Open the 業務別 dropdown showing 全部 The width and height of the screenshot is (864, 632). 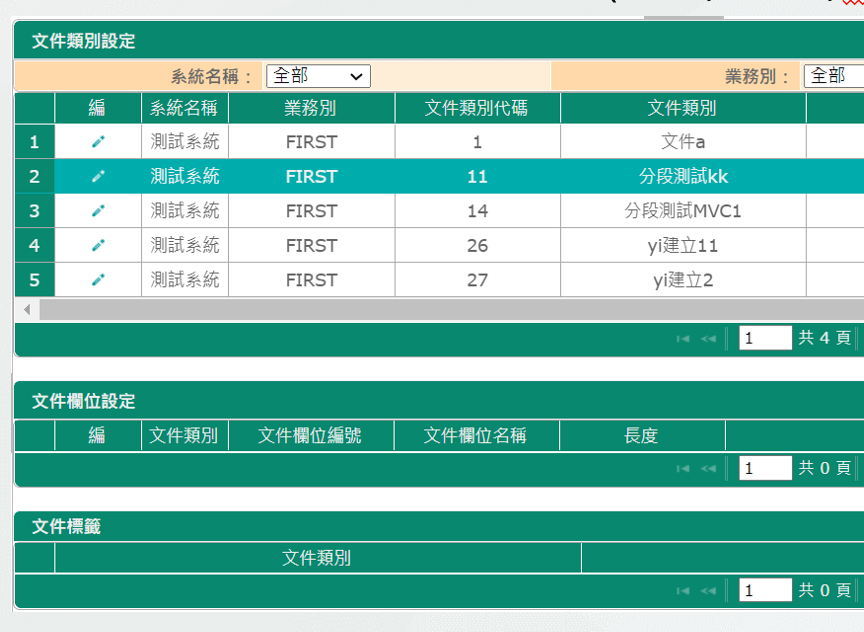pos(834,76)
